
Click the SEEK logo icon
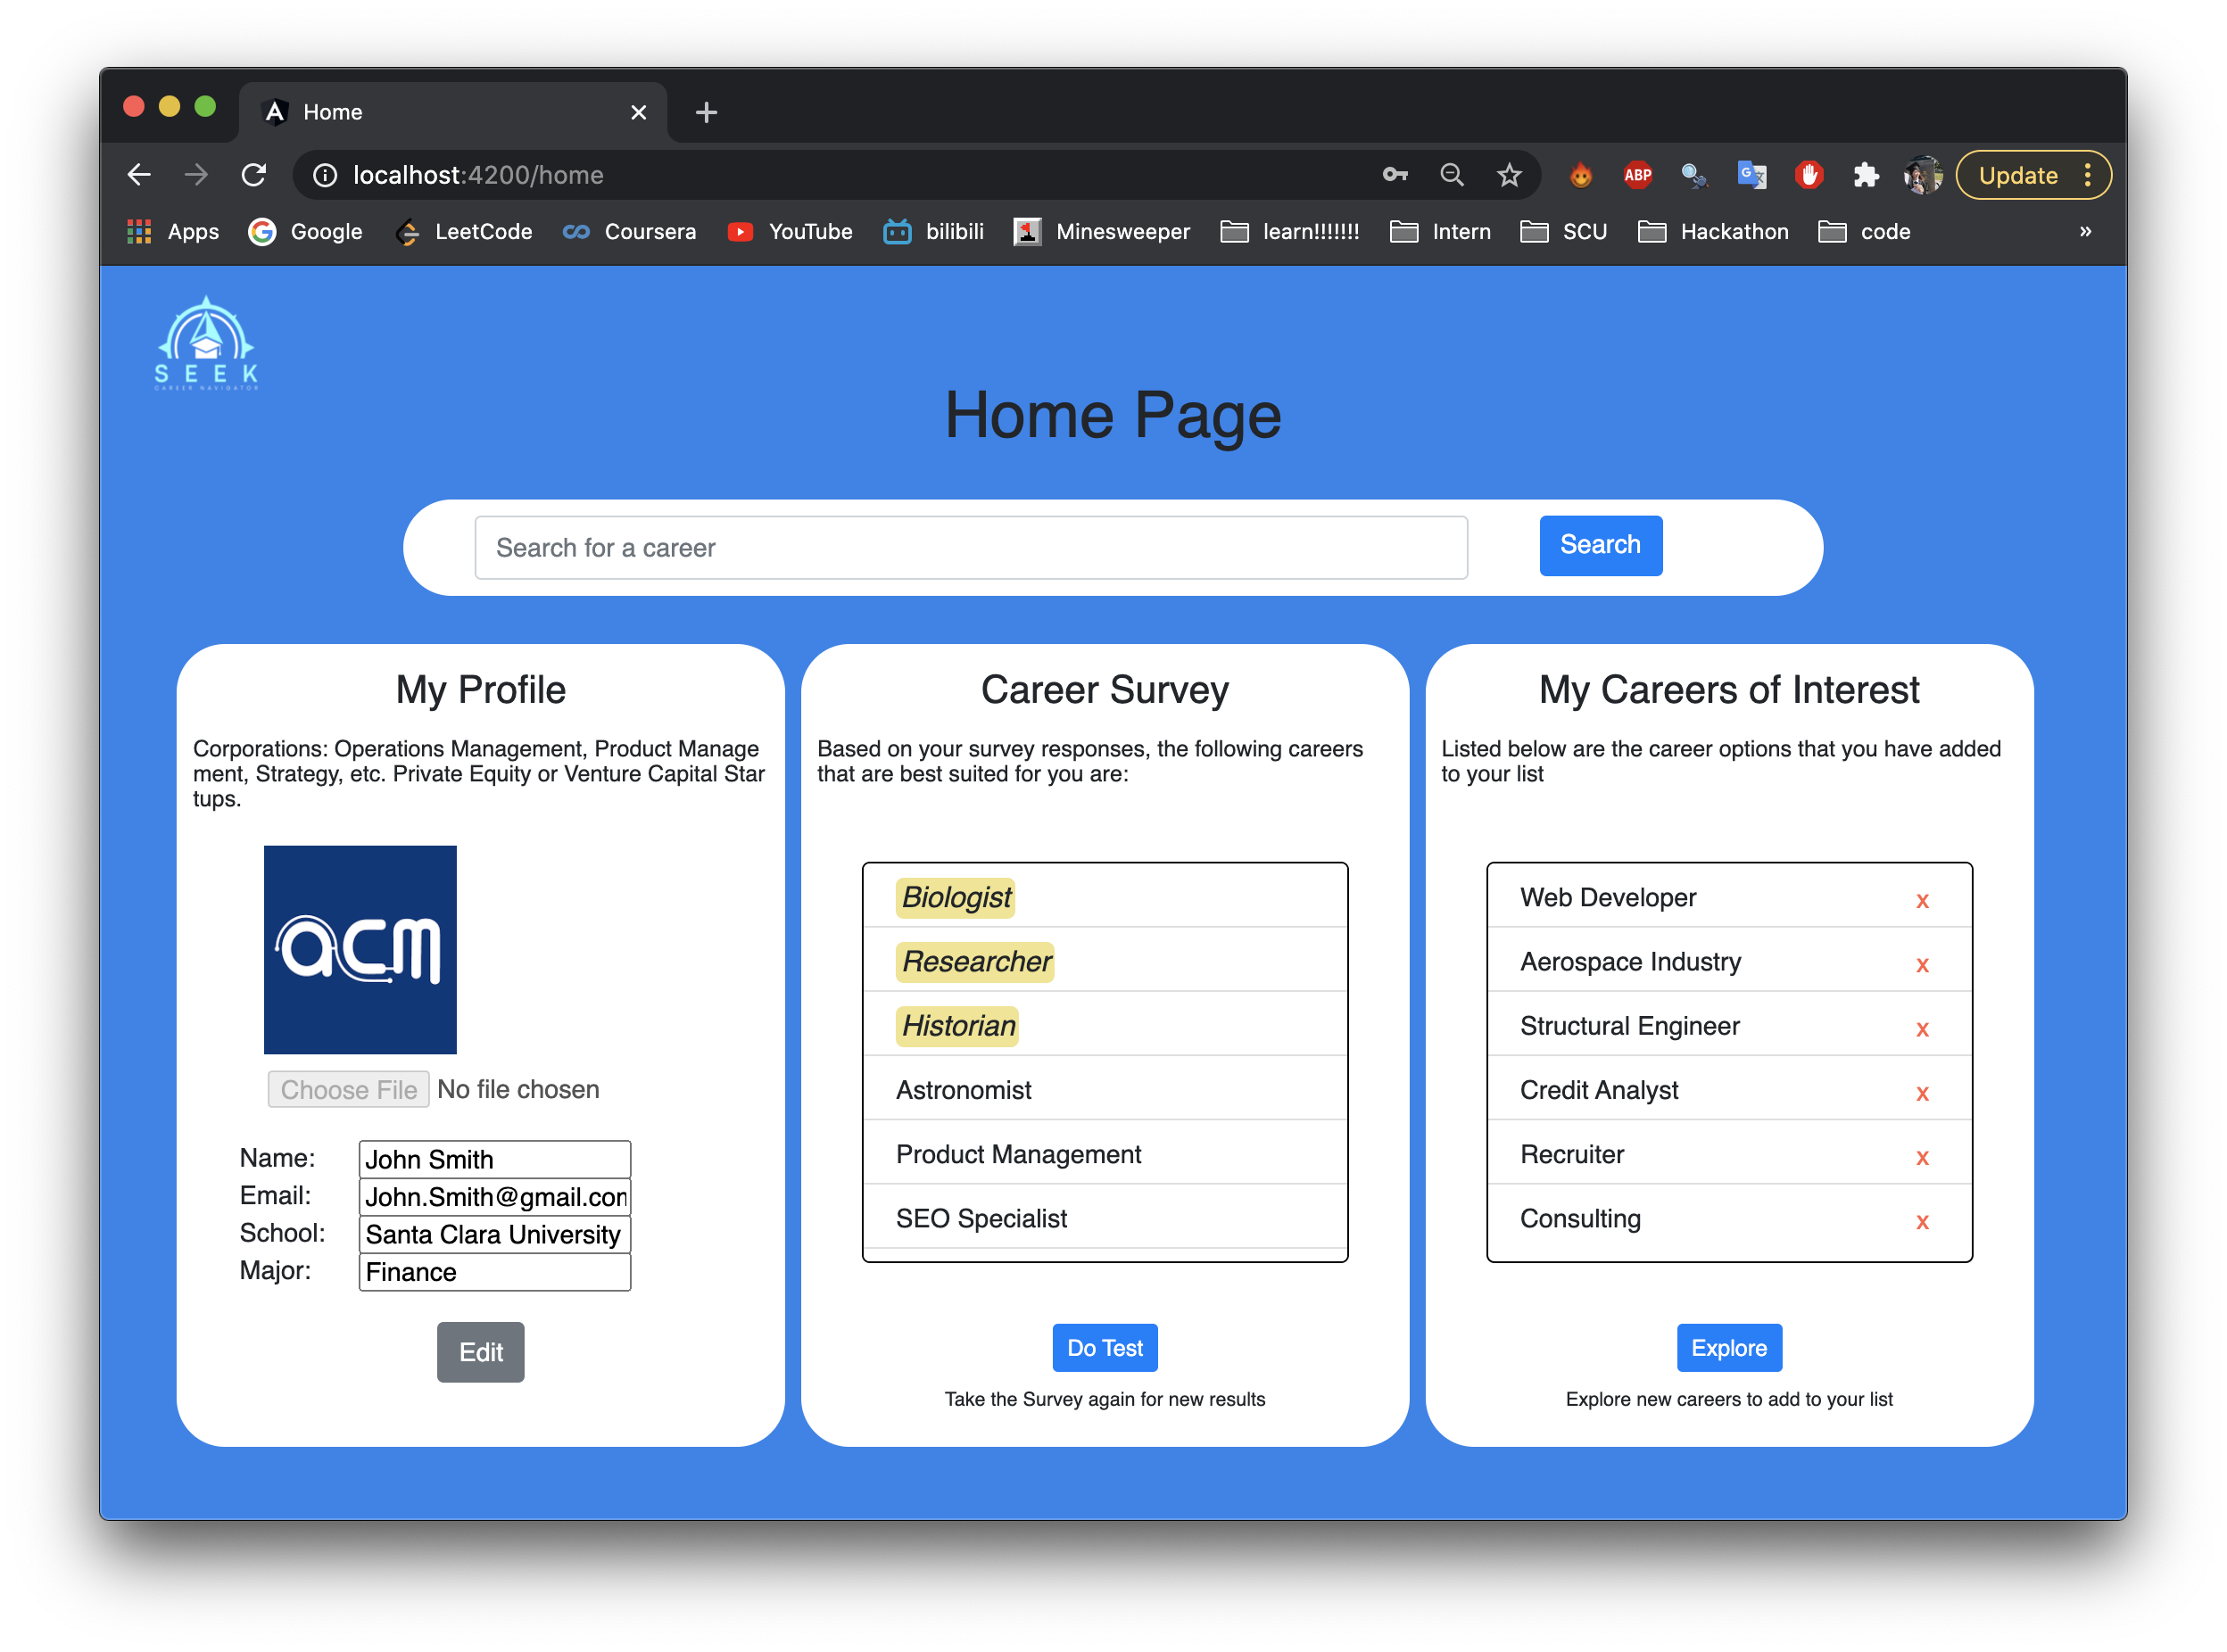click(206, 343)
